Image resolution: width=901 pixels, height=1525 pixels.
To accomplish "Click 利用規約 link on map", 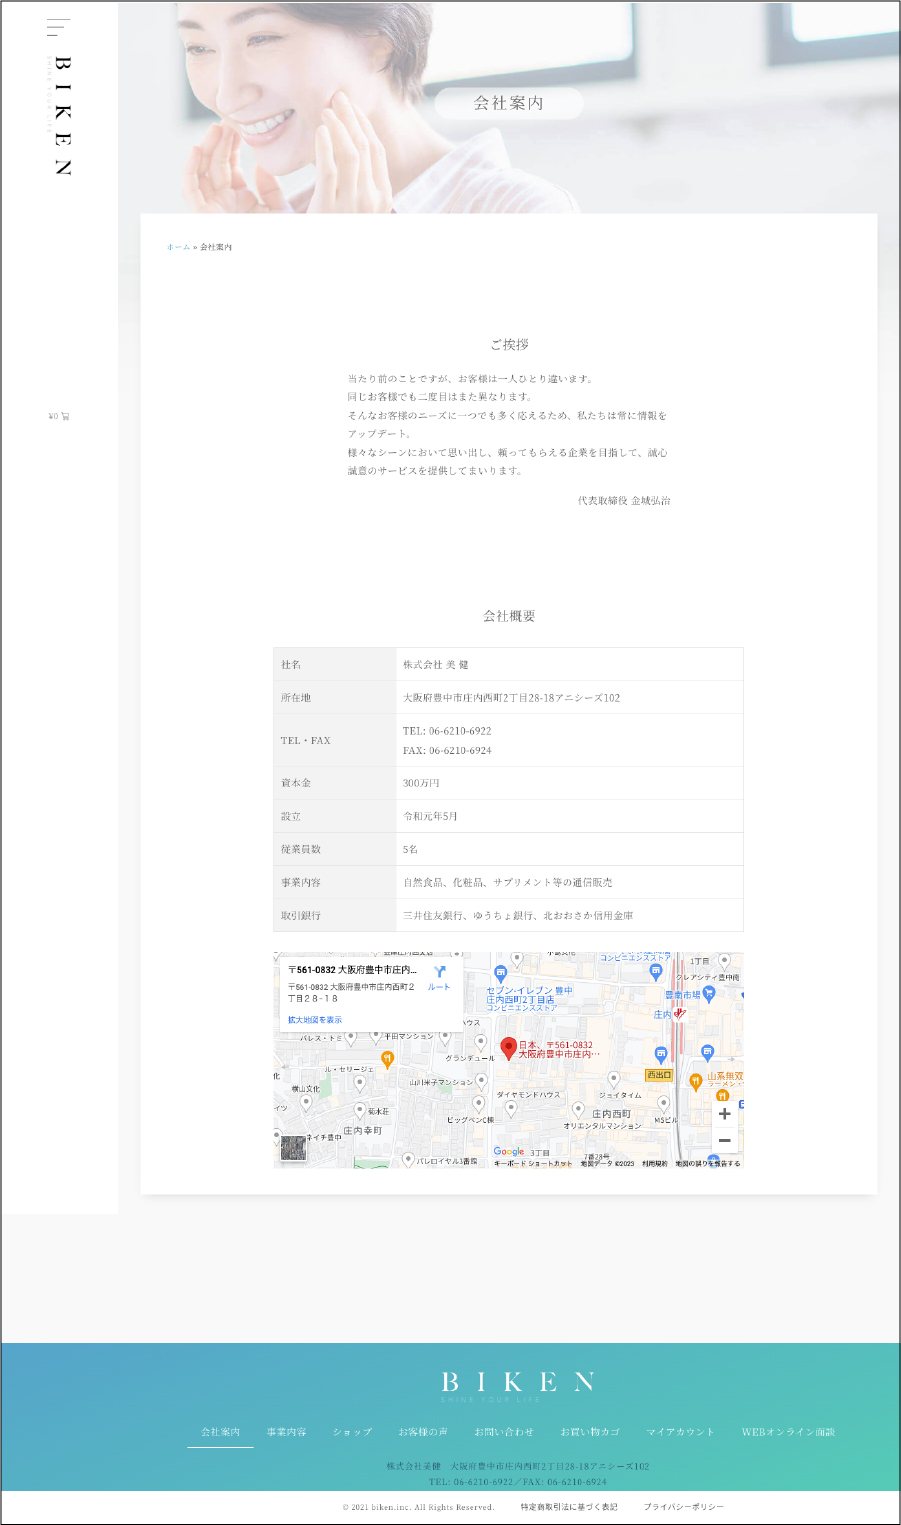I will click(x=655, y=1164).
